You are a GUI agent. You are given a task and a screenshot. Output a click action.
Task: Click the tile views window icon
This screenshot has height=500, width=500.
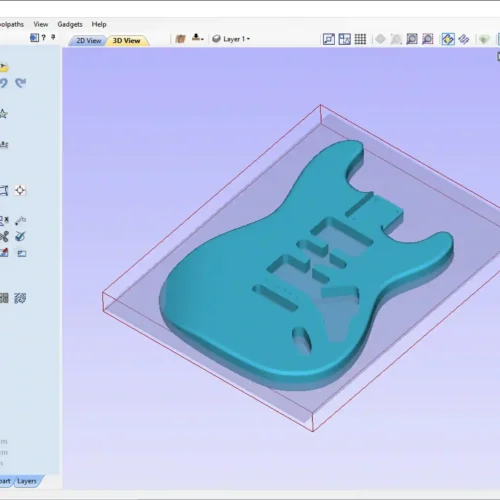[345, 39]
